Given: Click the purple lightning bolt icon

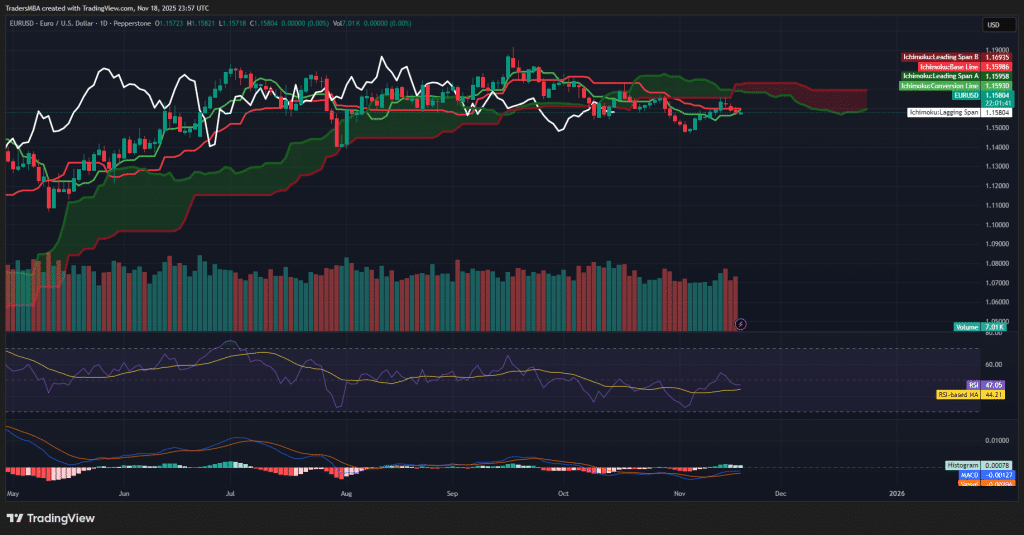Looking at the screenshot, I should 741,324.
